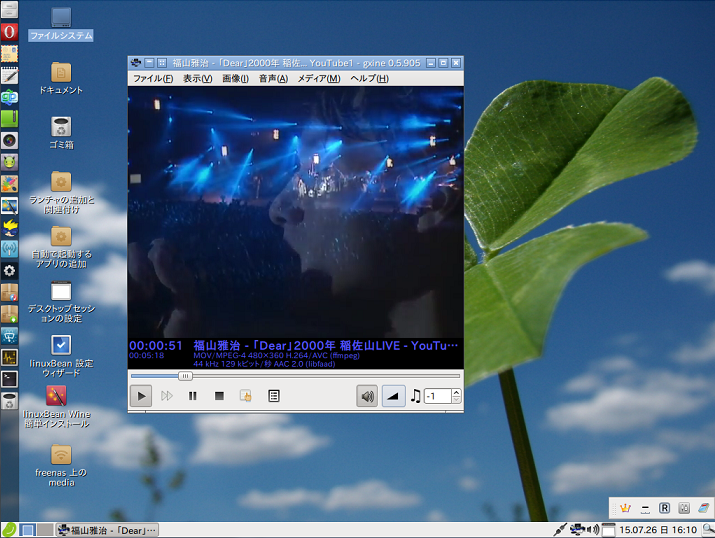Viewport: 715px width, 538px height.
Task: Launch the terminal from the left dock
Action: (x=9, y=379)
